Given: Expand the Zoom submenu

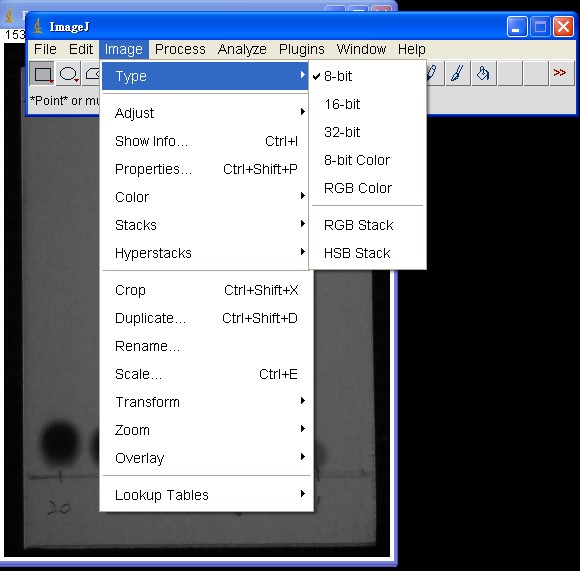Looking at the screenshot, I should [x=206, y=430].
